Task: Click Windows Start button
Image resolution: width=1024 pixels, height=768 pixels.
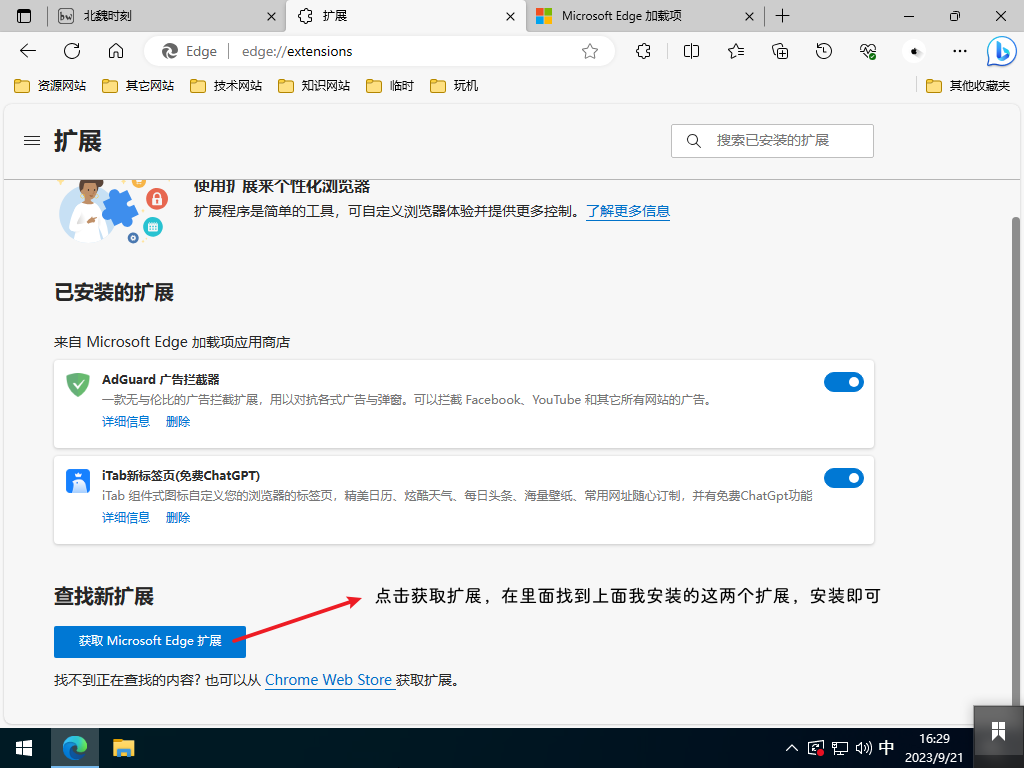Action: (24, 748)
